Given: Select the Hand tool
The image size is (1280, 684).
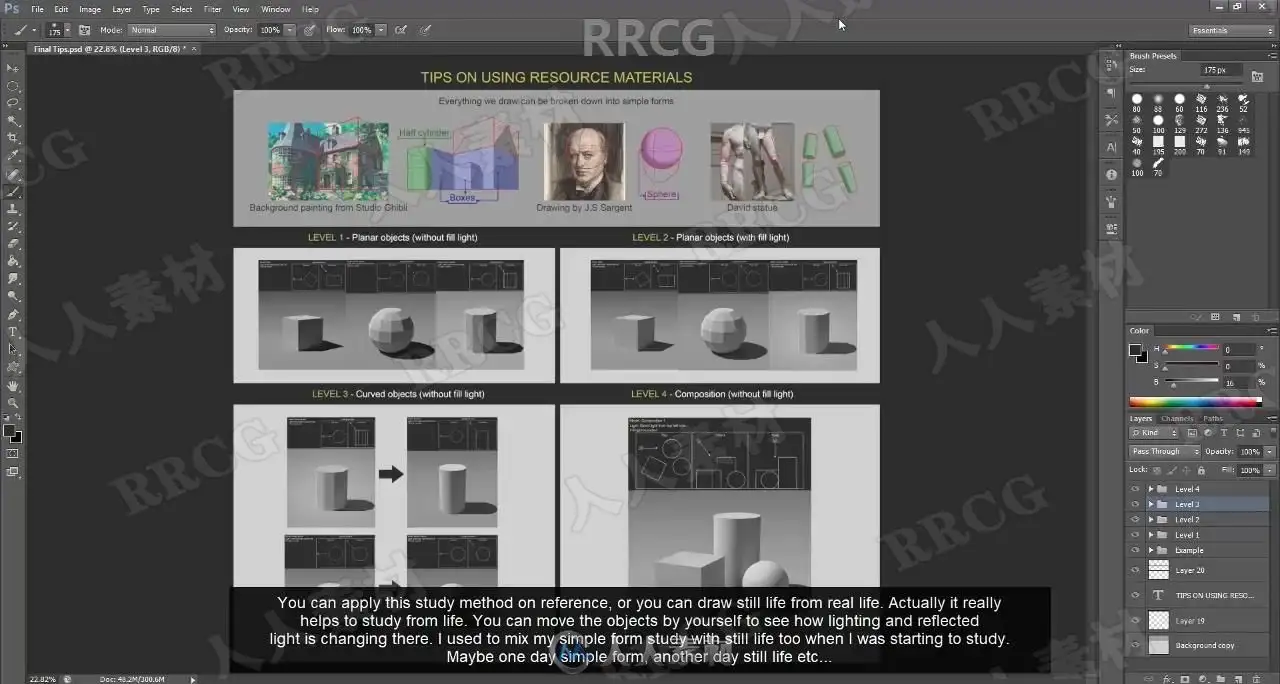Looking at the screenshot, I should [13, 385].
